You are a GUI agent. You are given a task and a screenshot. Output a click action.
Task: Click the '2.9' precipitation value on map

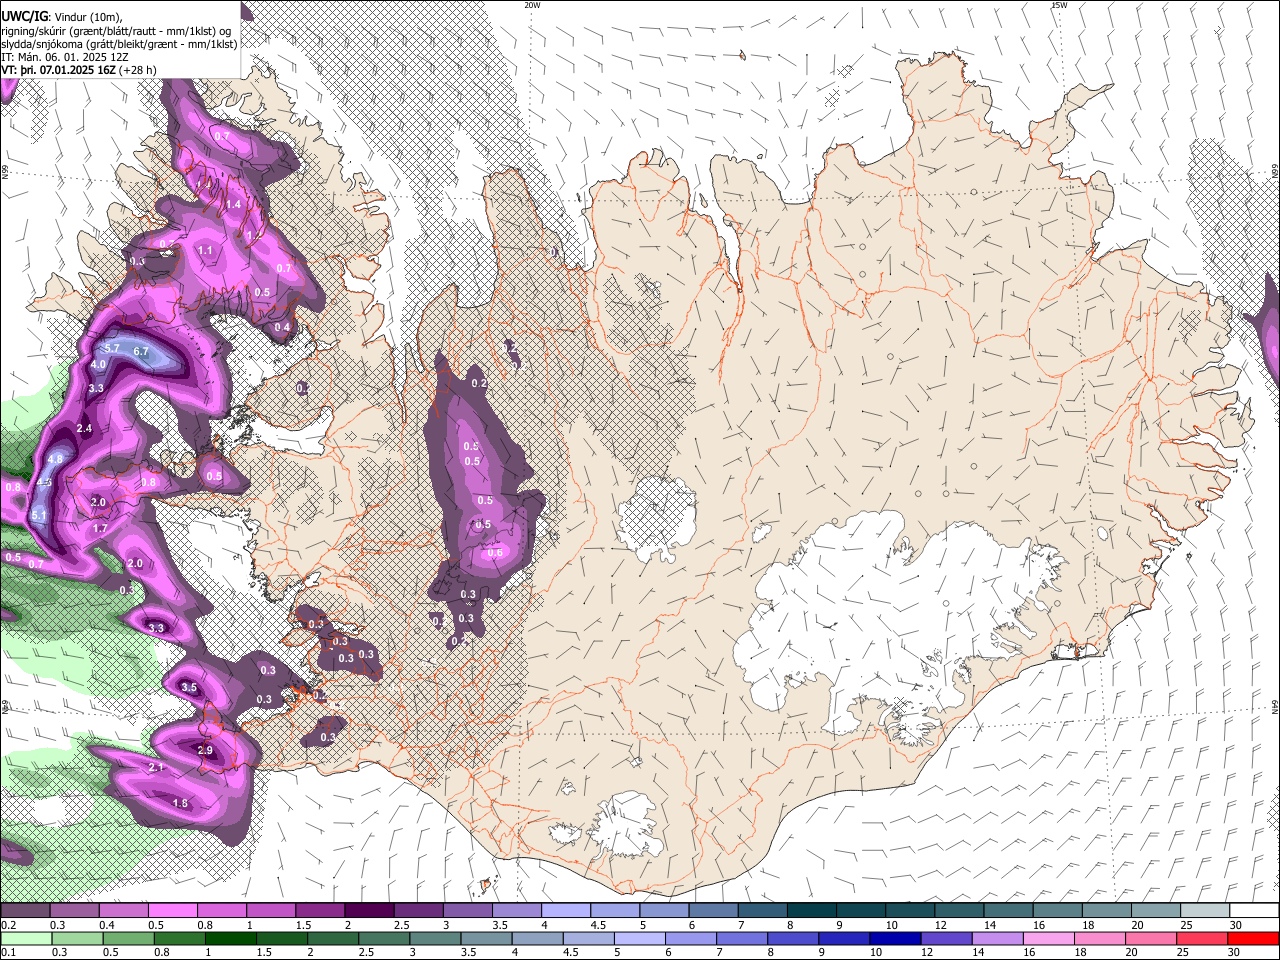(x=205, y=750)
